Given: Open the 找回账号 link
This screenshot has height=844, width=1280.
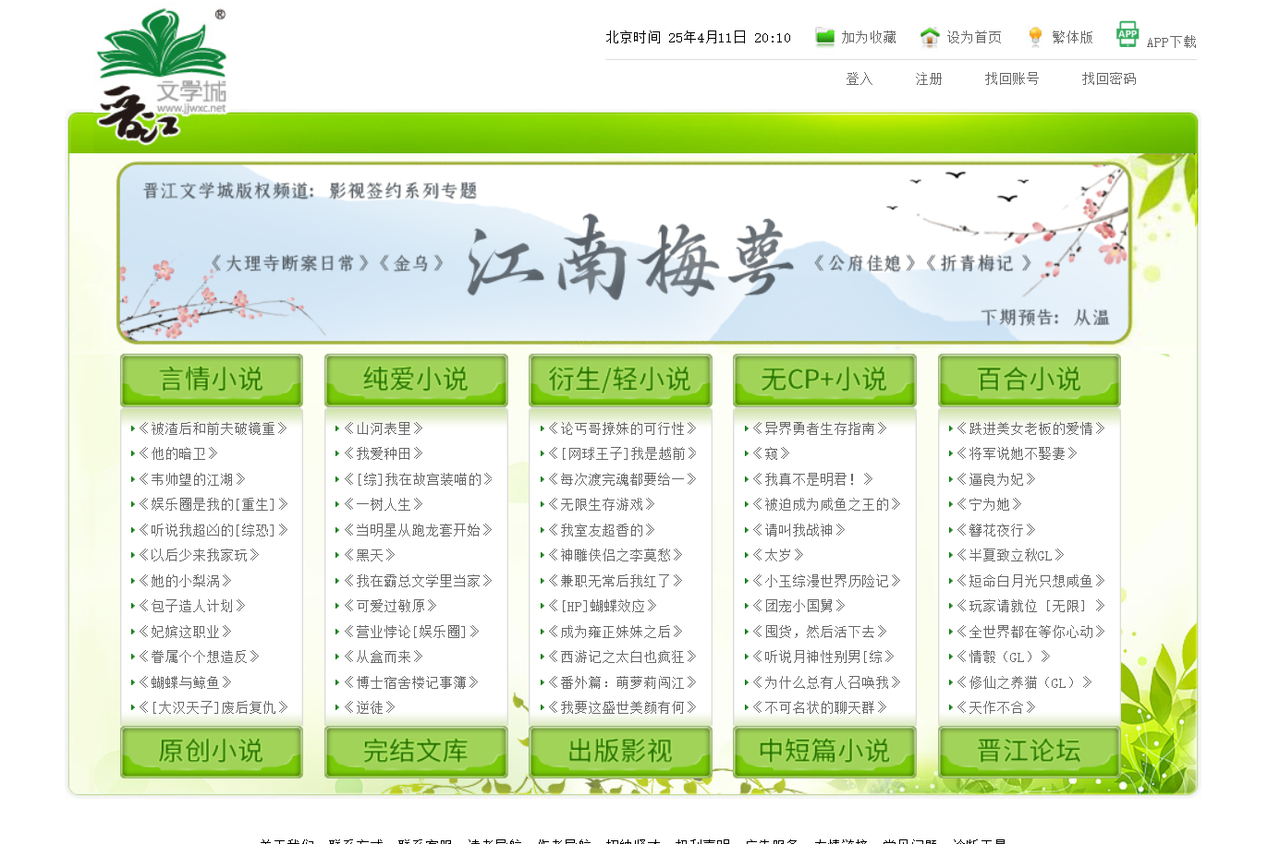Looking at the screenshot, I should click(x=1012, y=79).
